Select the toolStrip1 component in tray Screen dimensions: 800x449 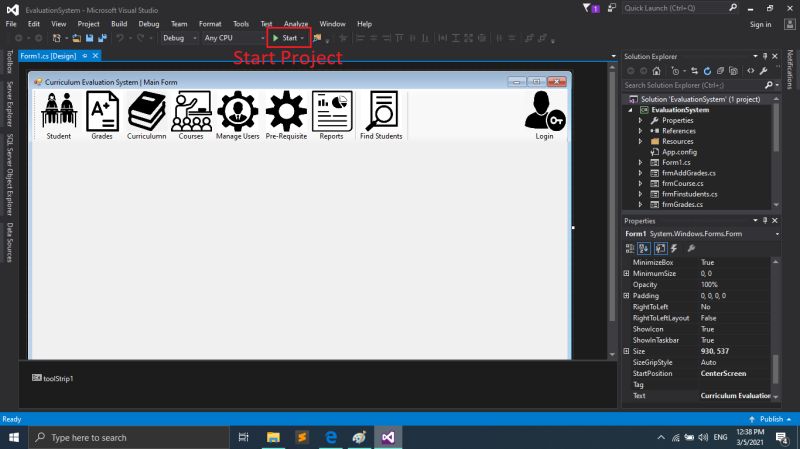click(x=53, y=379)
